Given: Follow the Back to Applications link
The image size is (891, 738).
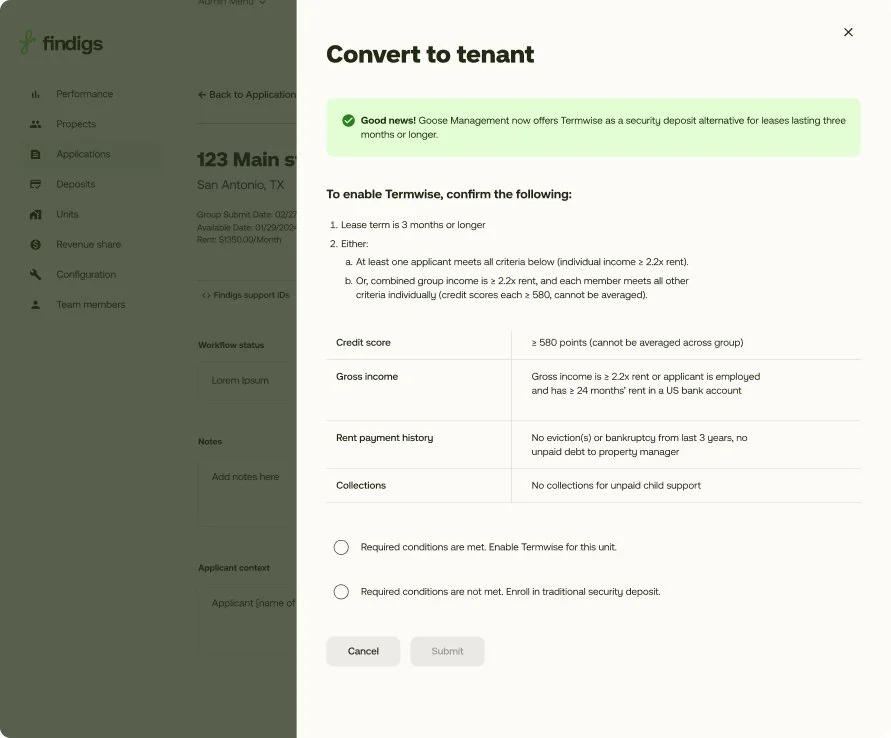Looking at the screenshot, I should pyautogui.click(x=247, y=95).
